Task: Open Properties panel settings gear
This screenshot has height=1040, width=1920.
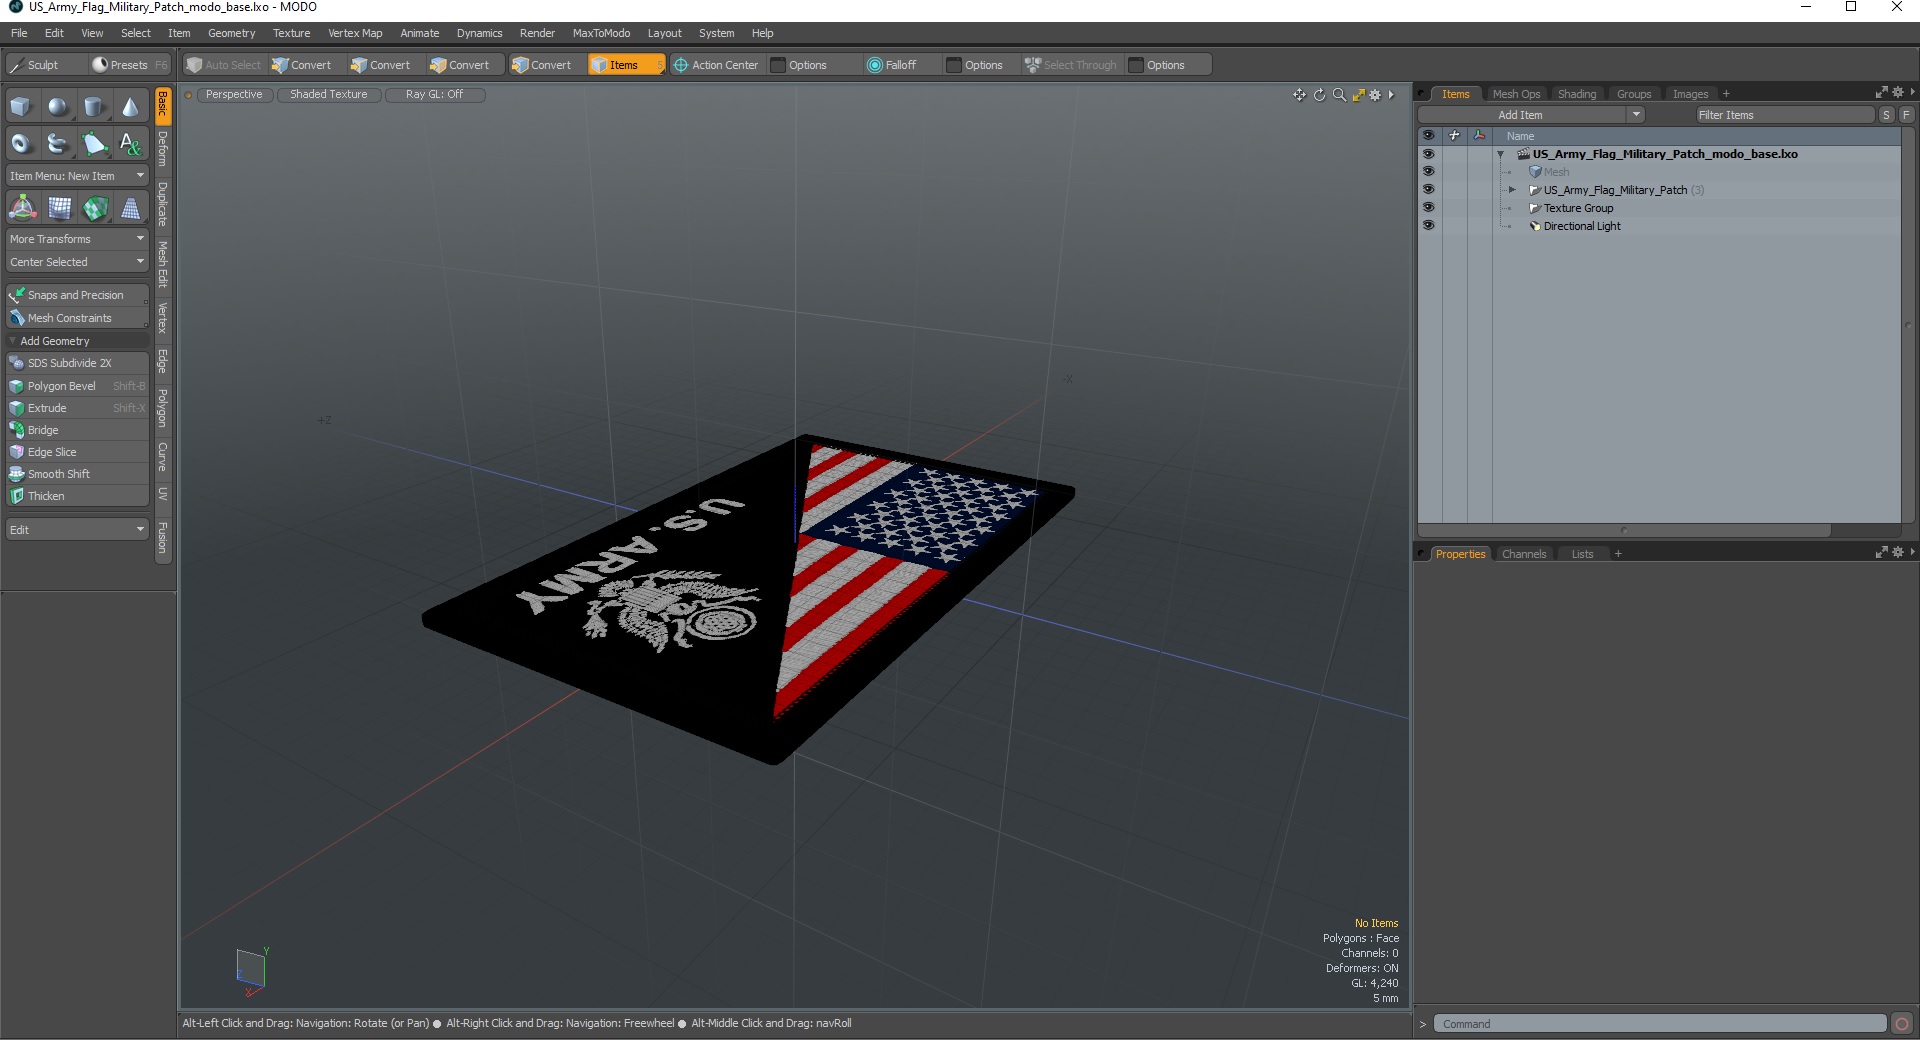Action: coord(1898,552)
